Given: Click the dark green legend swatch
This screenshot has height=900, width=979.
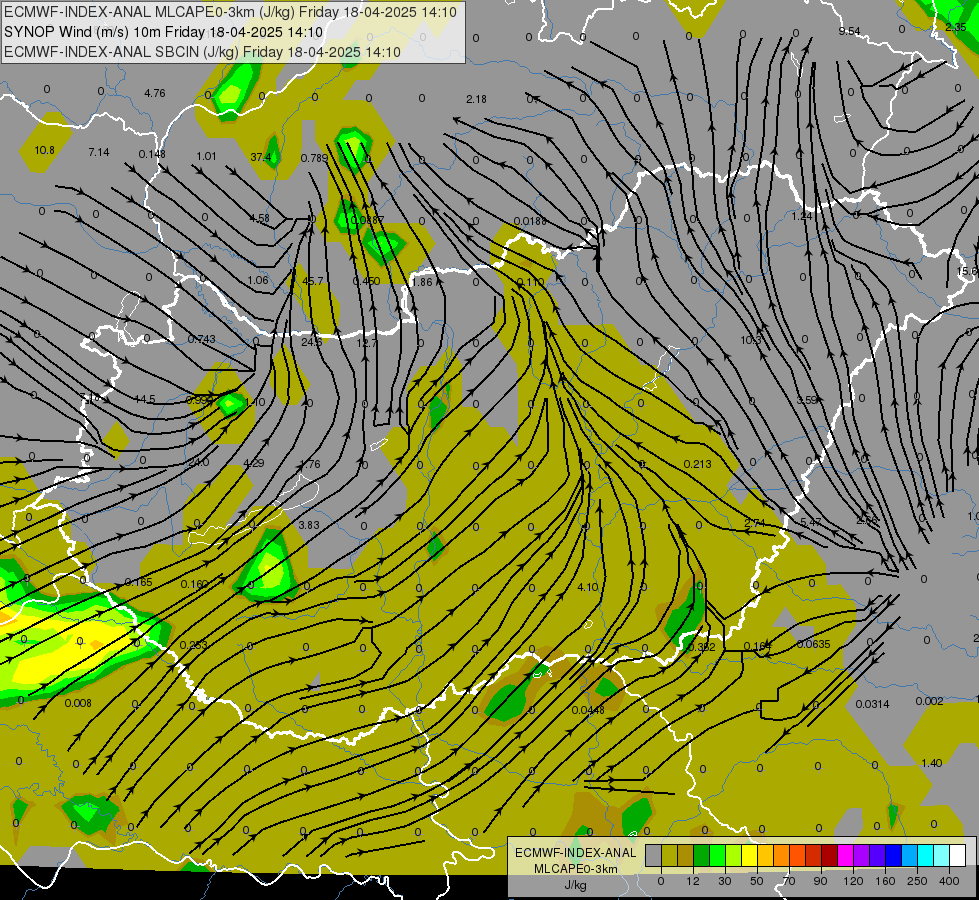Looking at the screenshot, I should tap(701, 855).
